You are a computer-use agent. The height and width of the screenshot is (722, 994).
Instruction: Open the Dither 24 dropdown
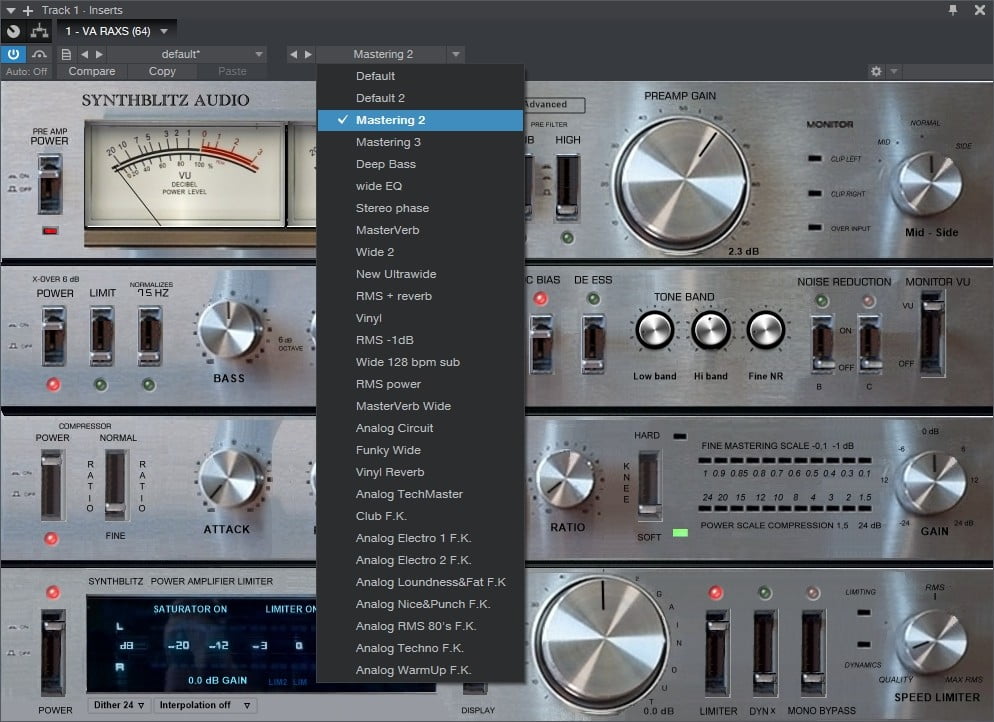click(x=117, y=705)
